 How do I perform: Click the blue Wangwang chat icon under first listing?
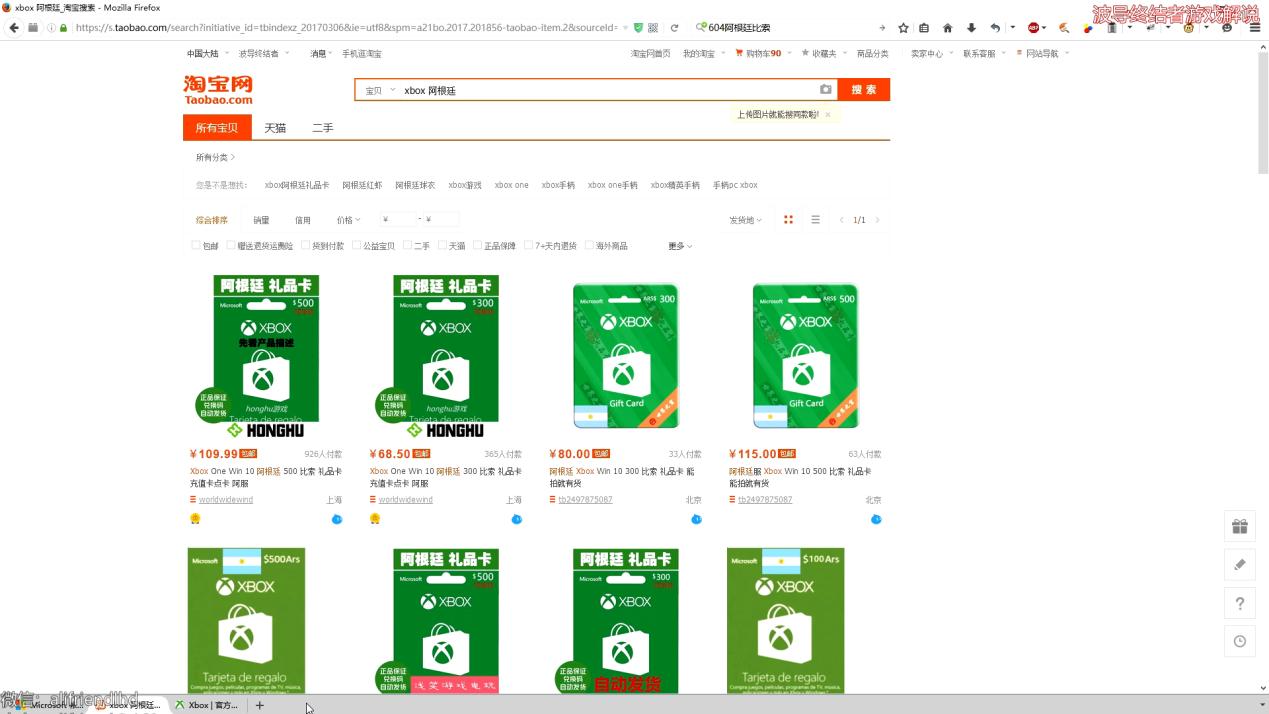(337, 519)
